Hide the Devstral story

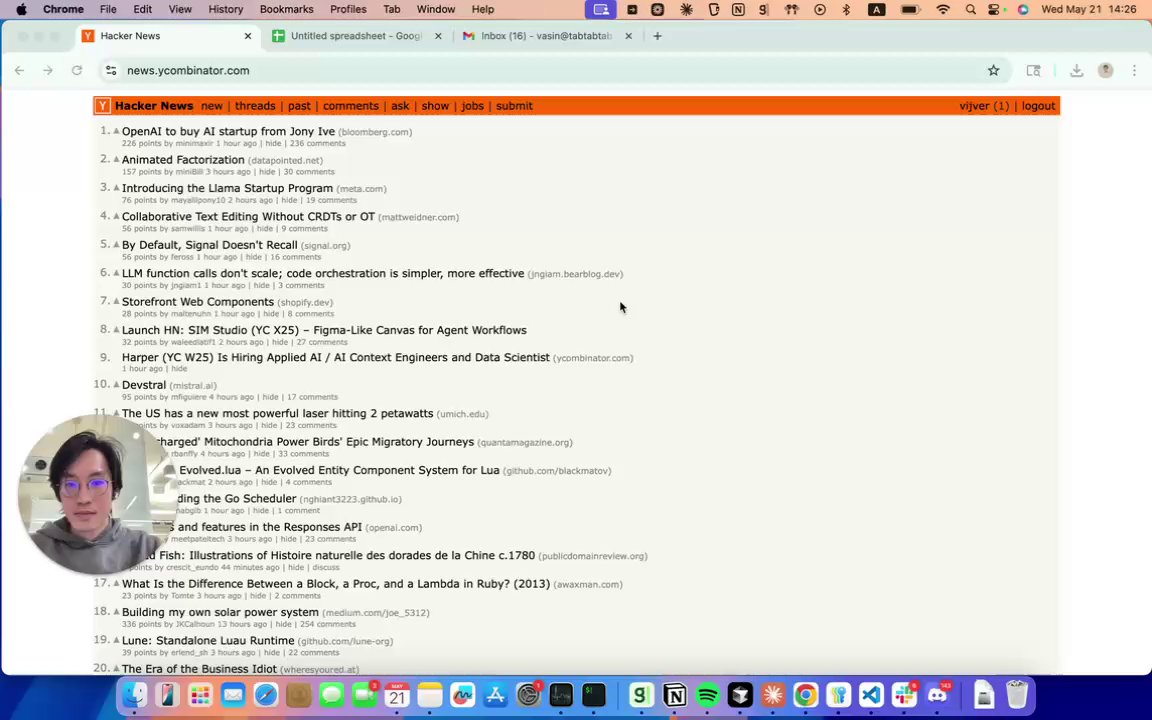(270, 397)
